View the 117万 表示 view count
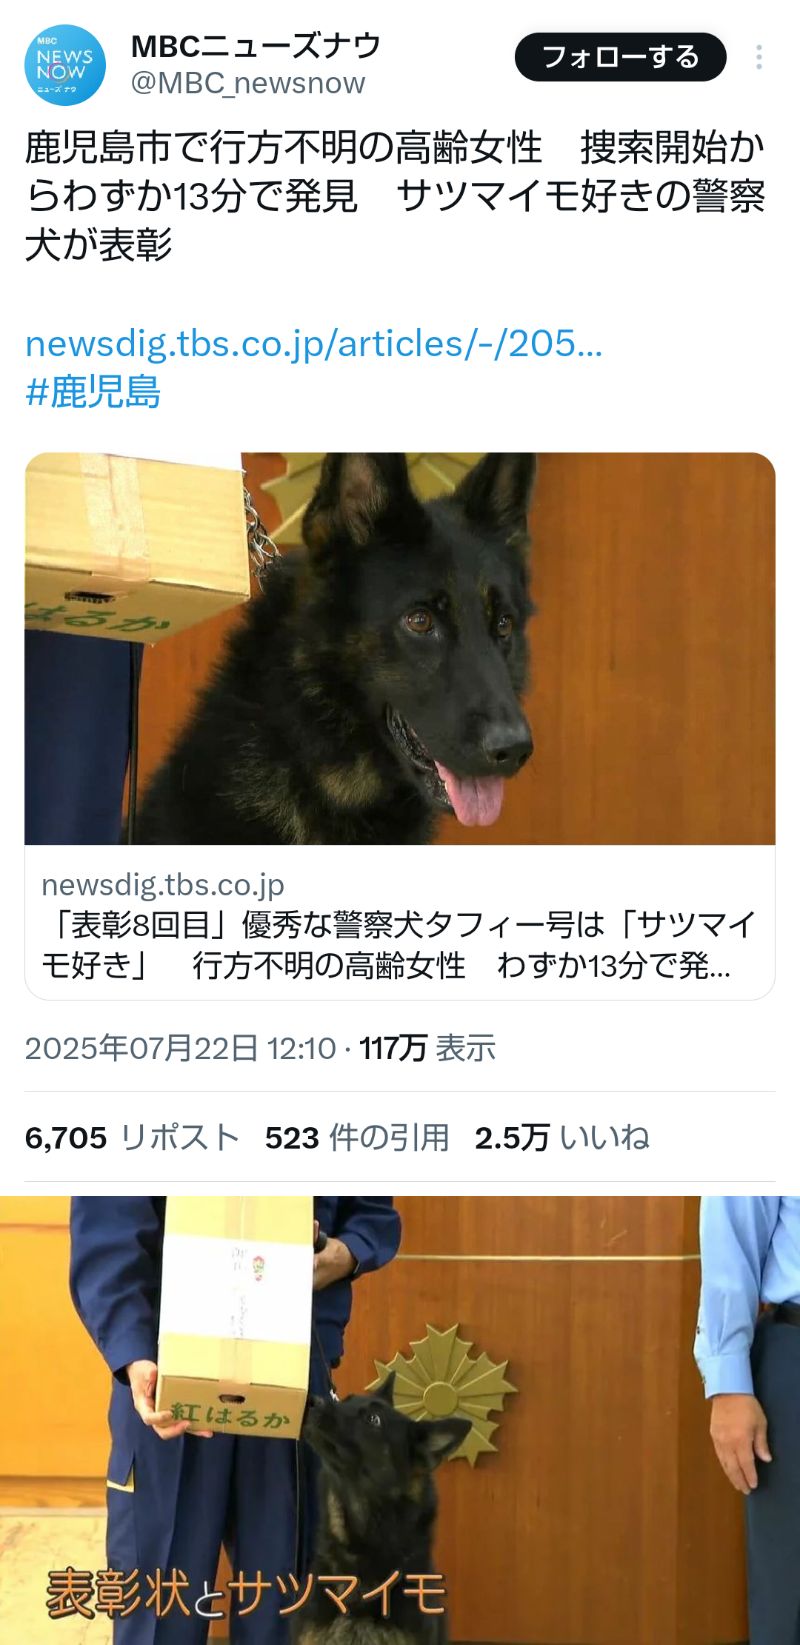The width and height of the screenshot is (800, 1645). point(428,1048)
